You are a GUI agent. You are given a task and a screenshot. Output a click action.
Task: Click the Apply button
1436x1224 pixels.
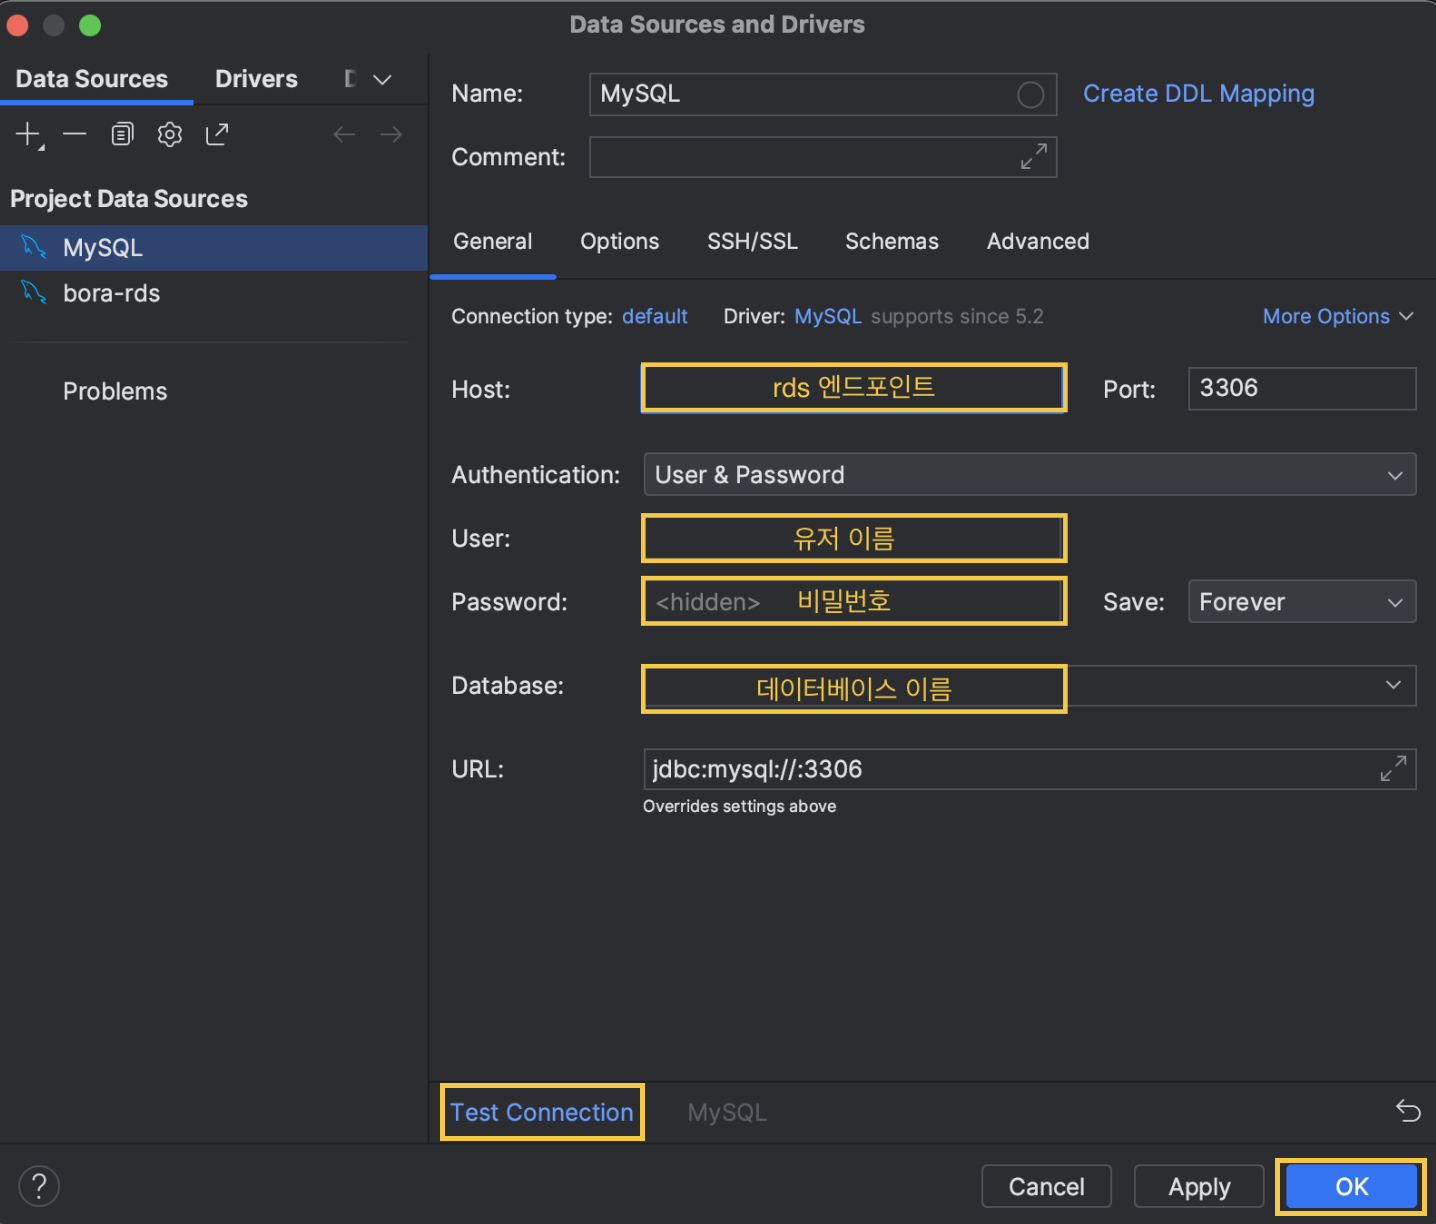(x=1199, y=1187)
